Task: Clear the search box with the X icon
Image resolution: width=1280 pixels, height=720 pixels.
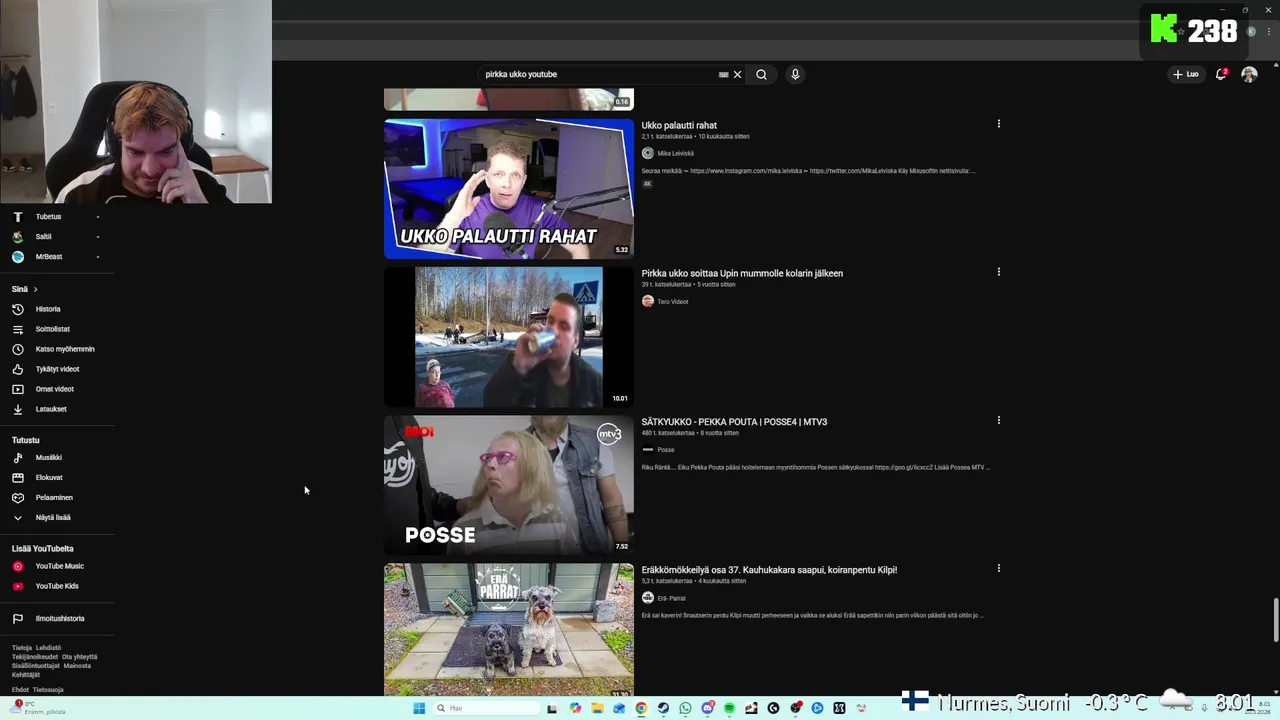Action: [738, 74]
